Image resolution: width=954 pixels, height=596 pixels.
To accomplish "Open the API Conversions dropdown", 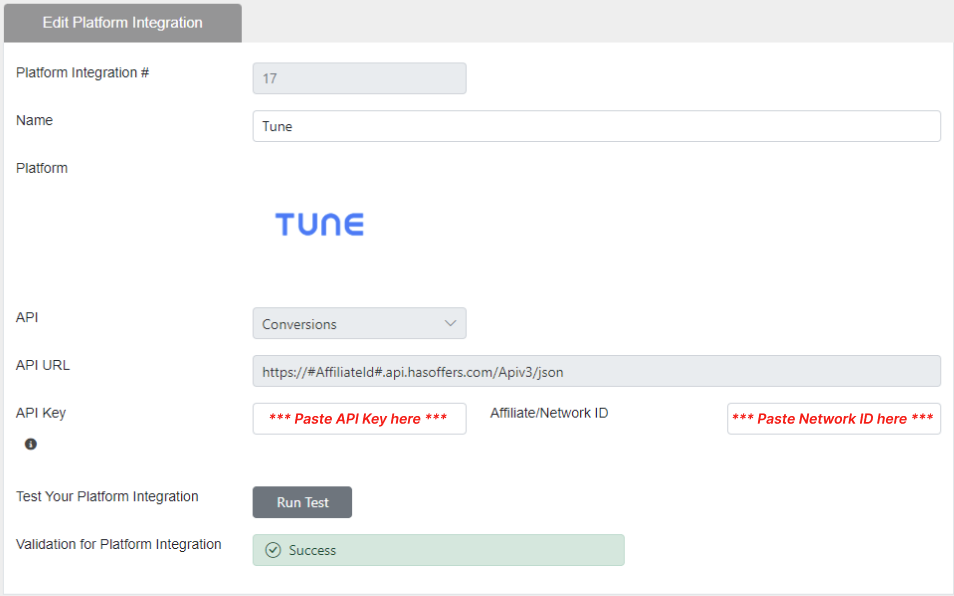I will tap(360, 323).
